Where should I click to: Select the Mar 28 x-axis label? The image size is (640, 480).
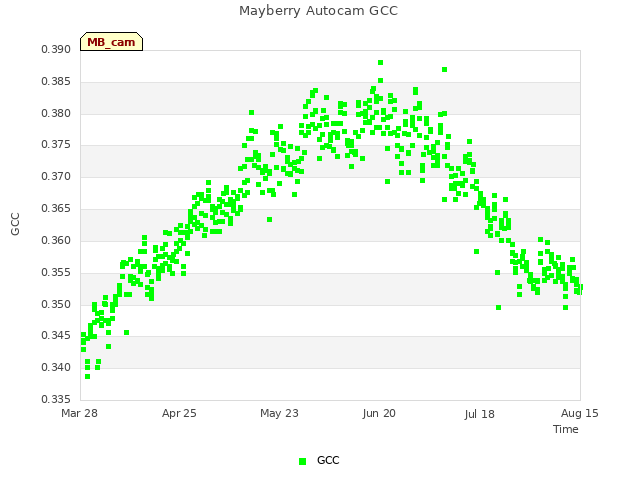(x=80, y=413)
